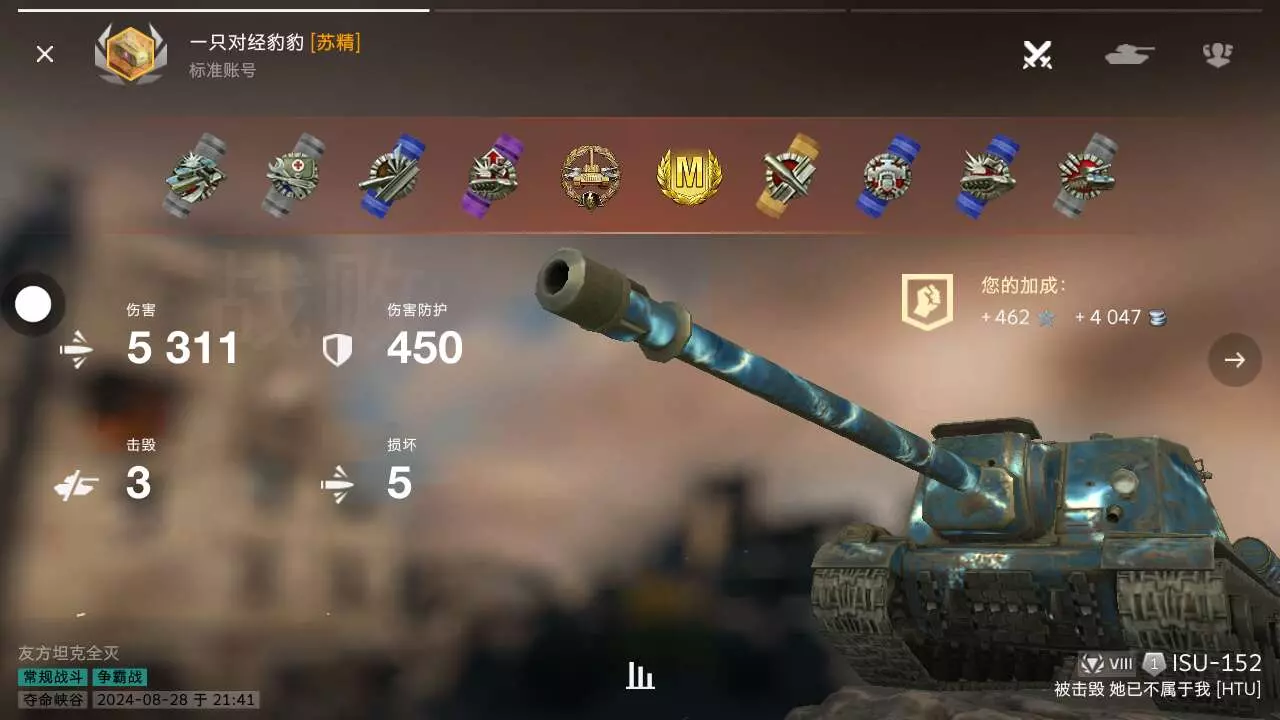Tap the last gray ribbon medal
Screen dimensions: 1280x720
click(x=1085, y=175)
